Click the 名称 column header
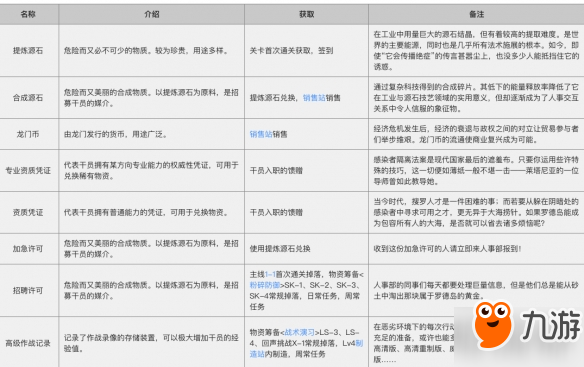 point(28,14)
